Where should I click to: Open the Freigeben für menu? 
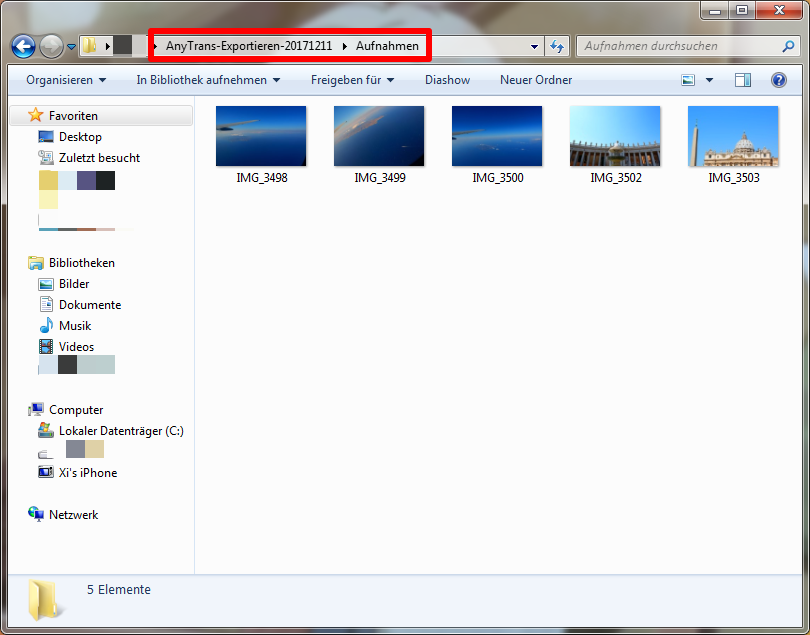click(x=352, y=80)
